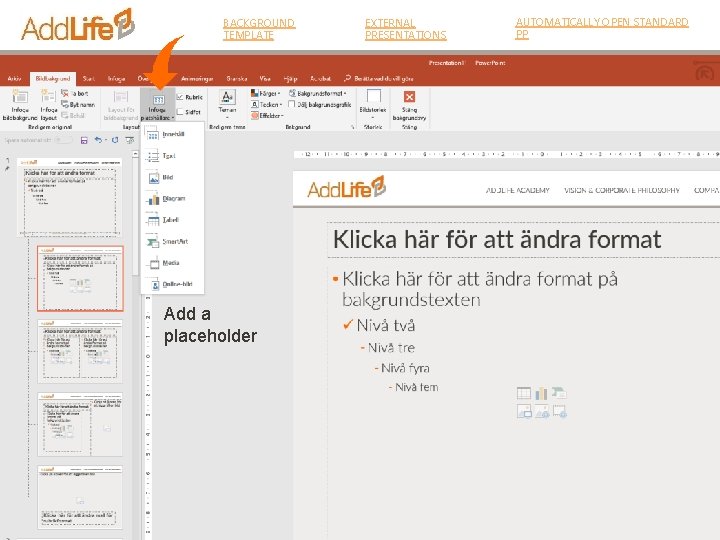Open Effekter effects dropdown
The width and height of the screenshot is (720, 540).
pyautogui.click(x=267, y=115)
